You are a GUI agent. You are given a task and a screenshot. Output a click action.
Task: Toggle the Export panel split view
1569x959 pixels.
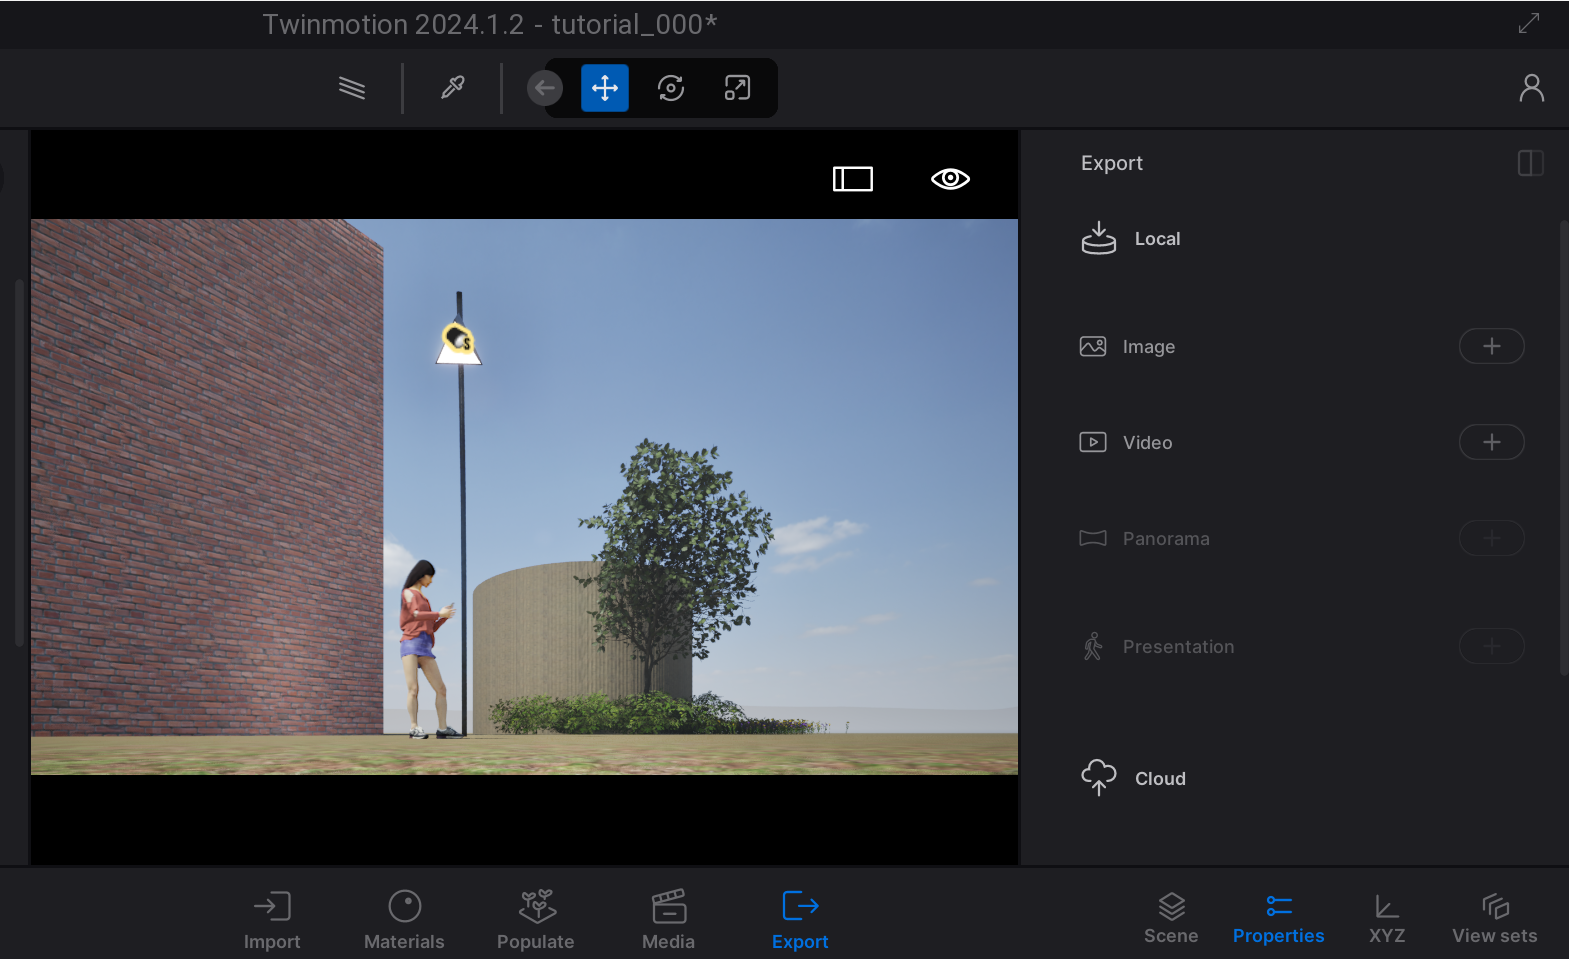pyautogui.click(x=1530, y=163)
